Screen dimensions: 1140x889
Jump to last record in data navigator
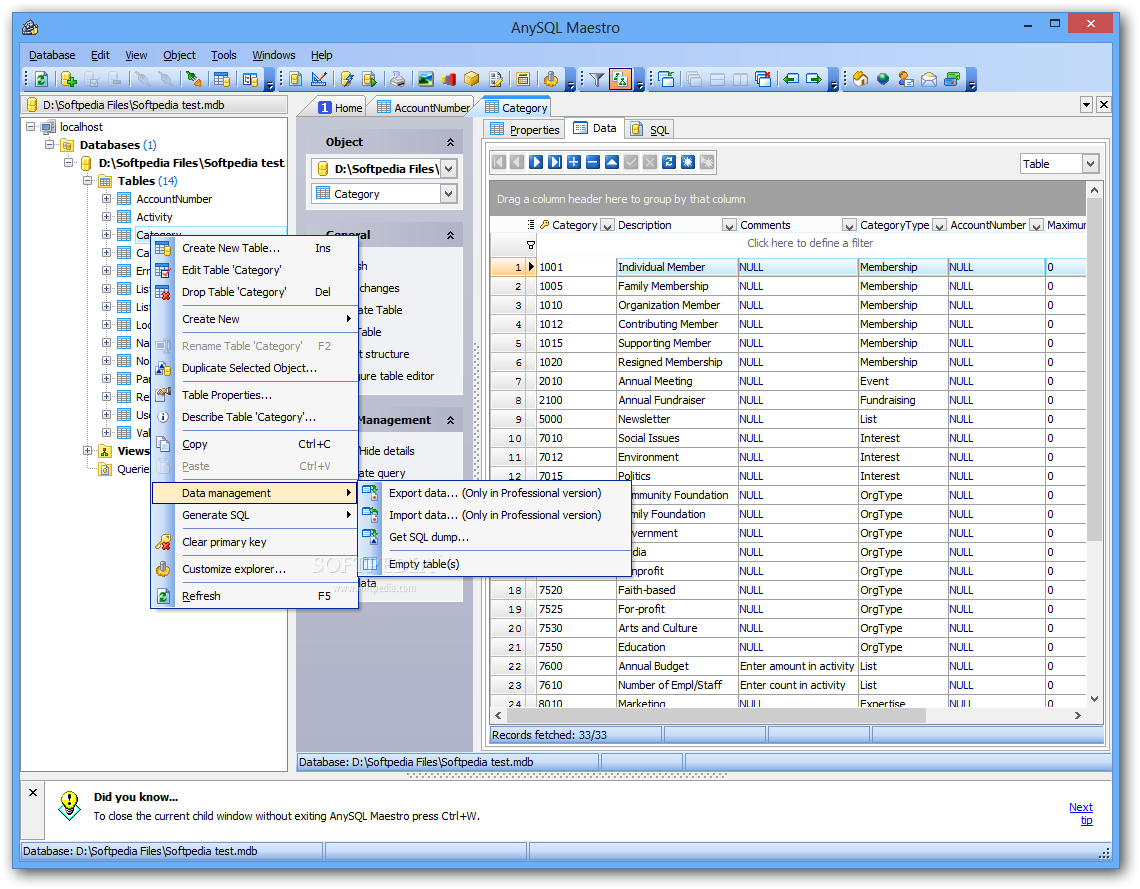(555, 162)
